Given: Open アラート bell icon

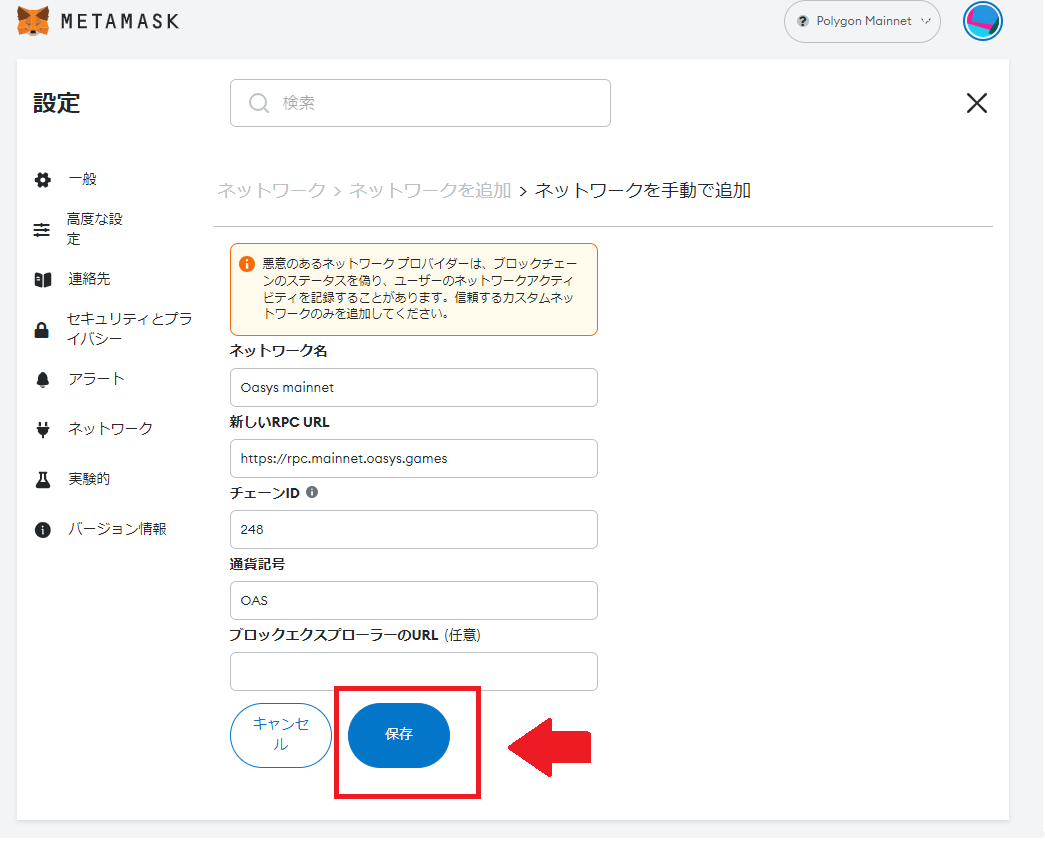Looking at the screenshot, I should 43,379.
